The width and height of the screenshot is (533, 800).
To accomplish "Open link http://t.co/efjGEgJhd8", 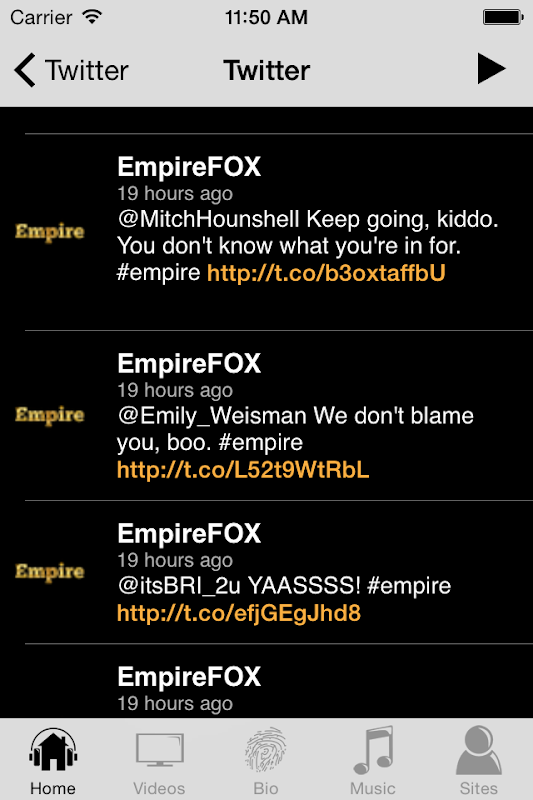I will (x=239, y=613).
